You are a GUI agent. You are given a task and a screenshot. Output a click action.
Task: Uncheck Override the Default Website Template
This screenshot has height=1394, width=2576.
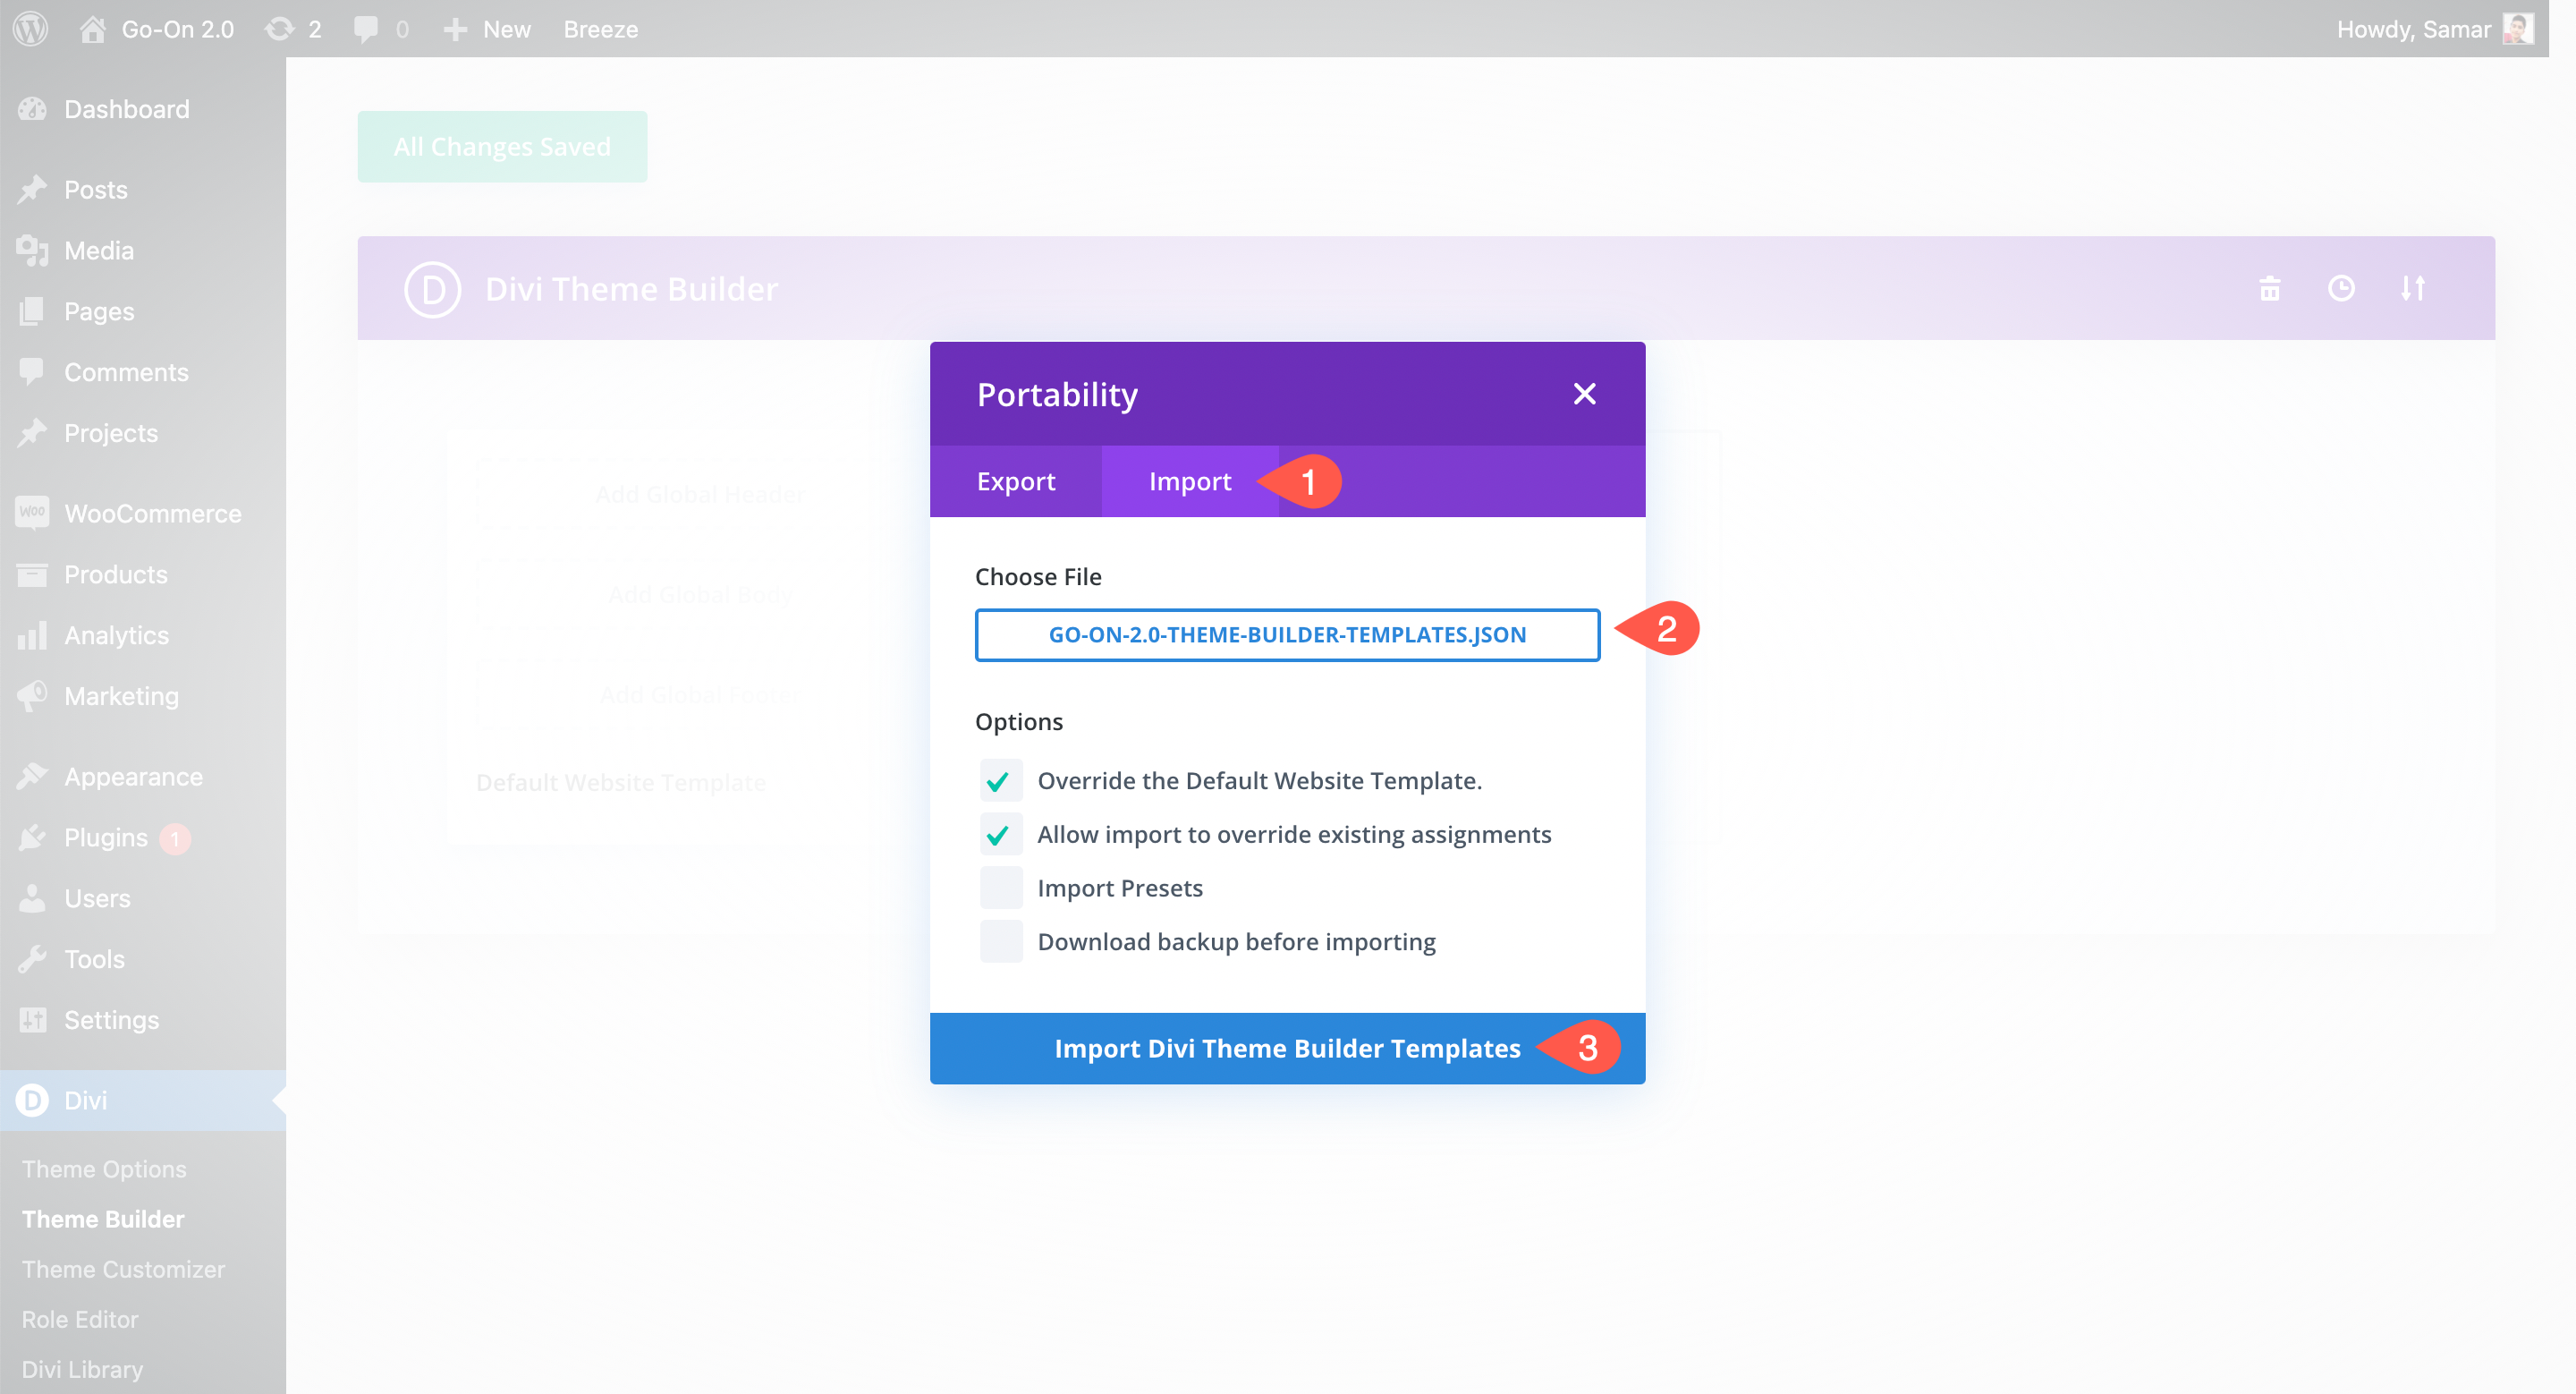click(1000, 780)
